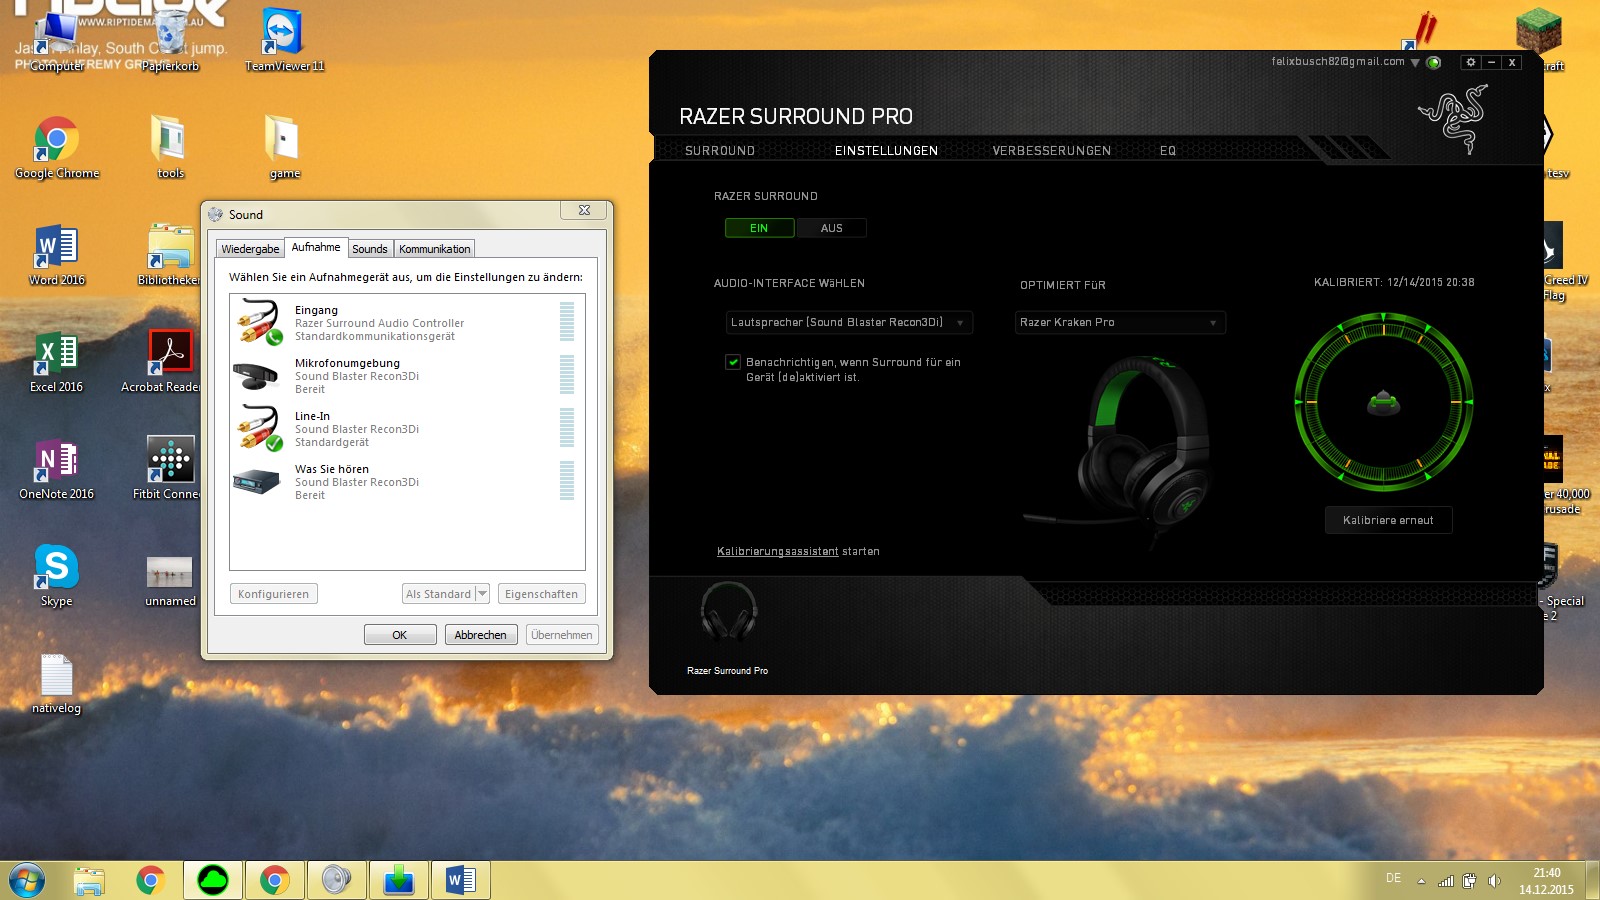This screenshot has height=900, width=1600.
Task: Click the green download arrow taskbar icon
Action: pos(399,880)
